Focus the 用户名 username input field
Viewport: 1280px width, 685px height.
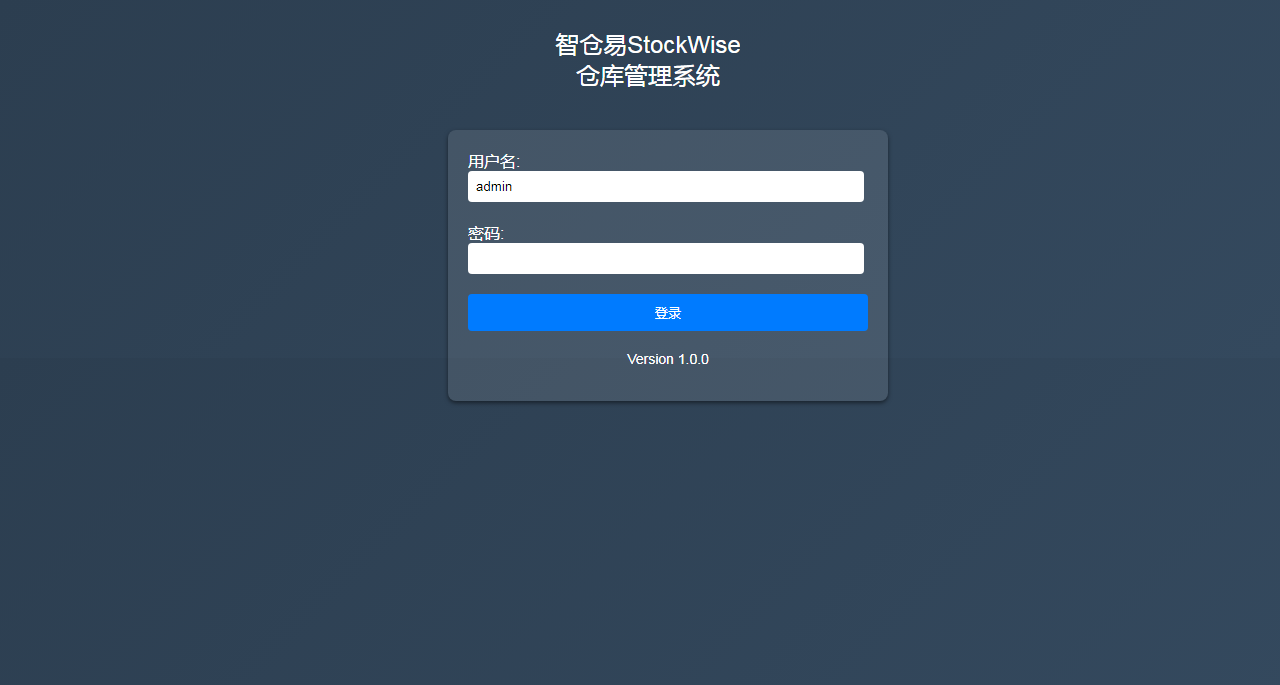(666, 186)
